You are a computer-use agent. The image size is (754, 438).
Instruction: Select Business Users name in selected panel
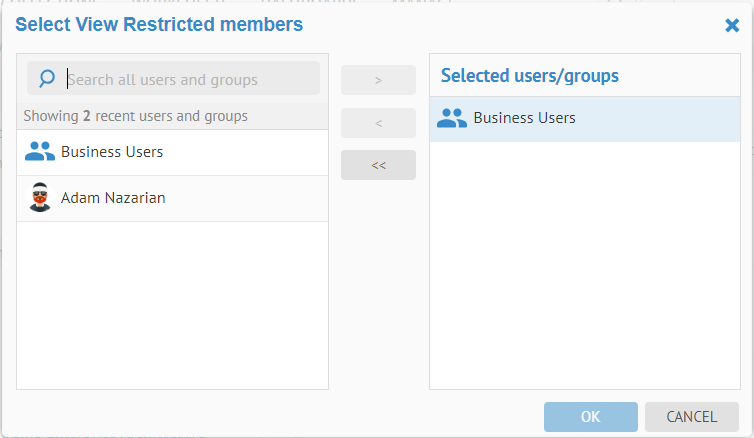(524, 118)
